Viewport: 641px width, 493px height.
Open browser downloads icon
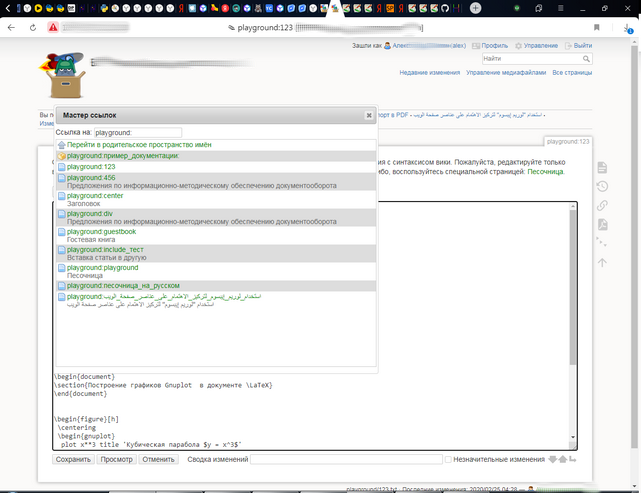[628, 28]
